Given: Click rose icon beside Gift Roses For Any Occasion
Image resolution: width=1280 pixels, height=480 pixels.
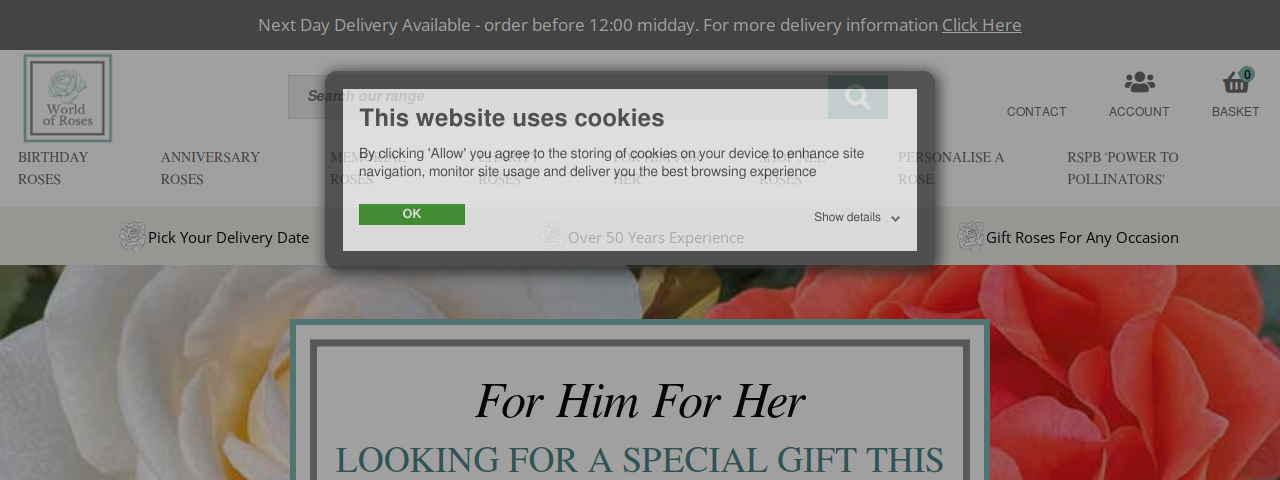Looking at the screenshot, I should (971, 237).
